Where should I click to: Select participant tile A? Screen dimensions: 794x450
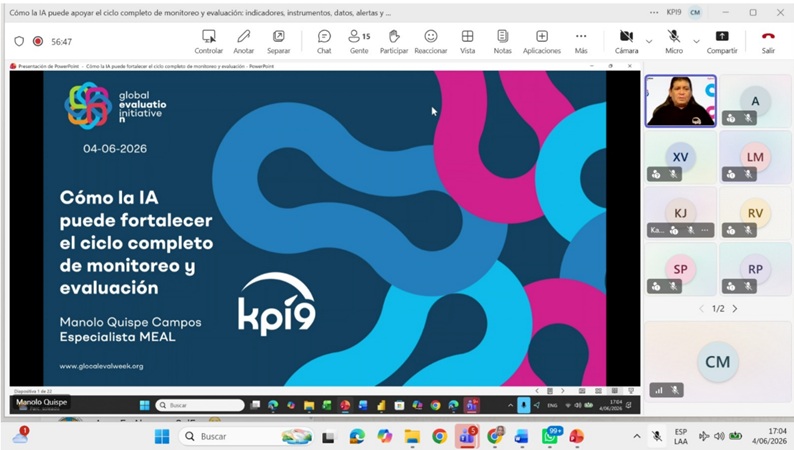[755, 101]
